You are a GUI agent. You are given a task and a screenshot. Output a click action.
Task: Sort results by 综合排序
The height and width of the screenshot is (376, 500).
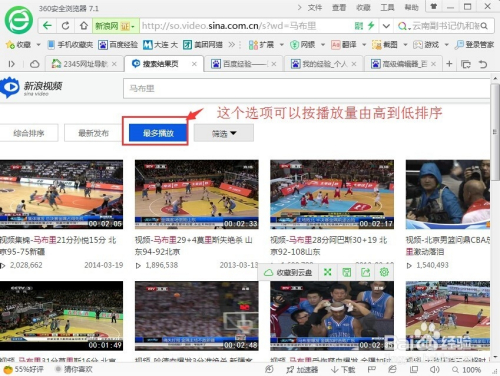29,133
